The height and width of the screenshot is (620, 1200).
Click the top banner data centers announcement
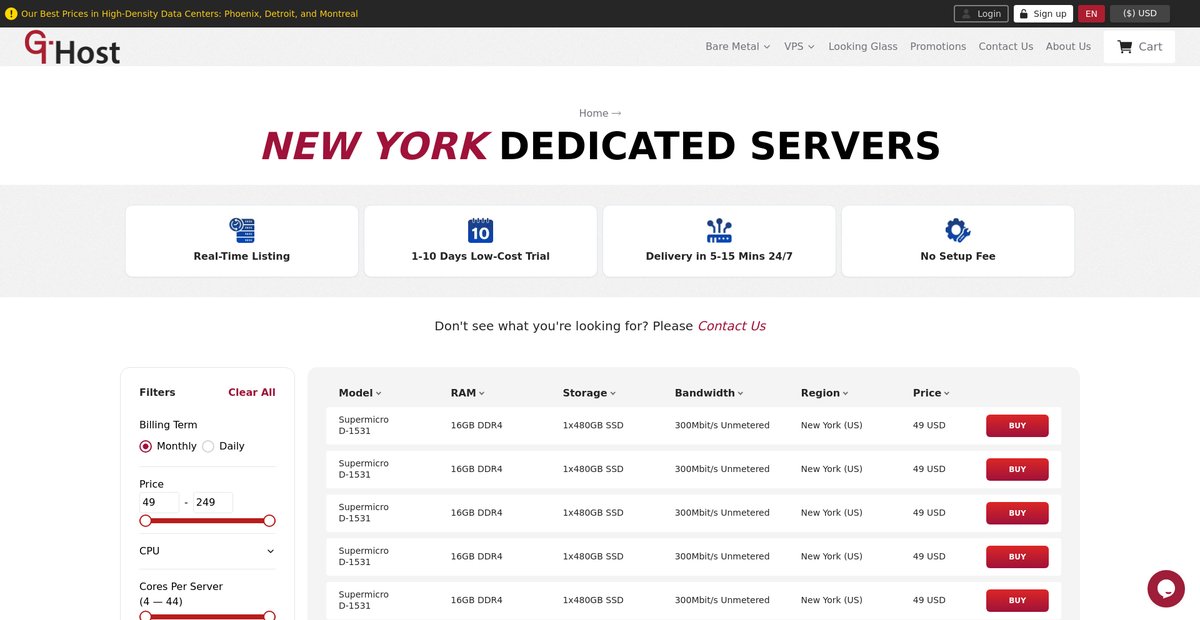pos(189,14)
